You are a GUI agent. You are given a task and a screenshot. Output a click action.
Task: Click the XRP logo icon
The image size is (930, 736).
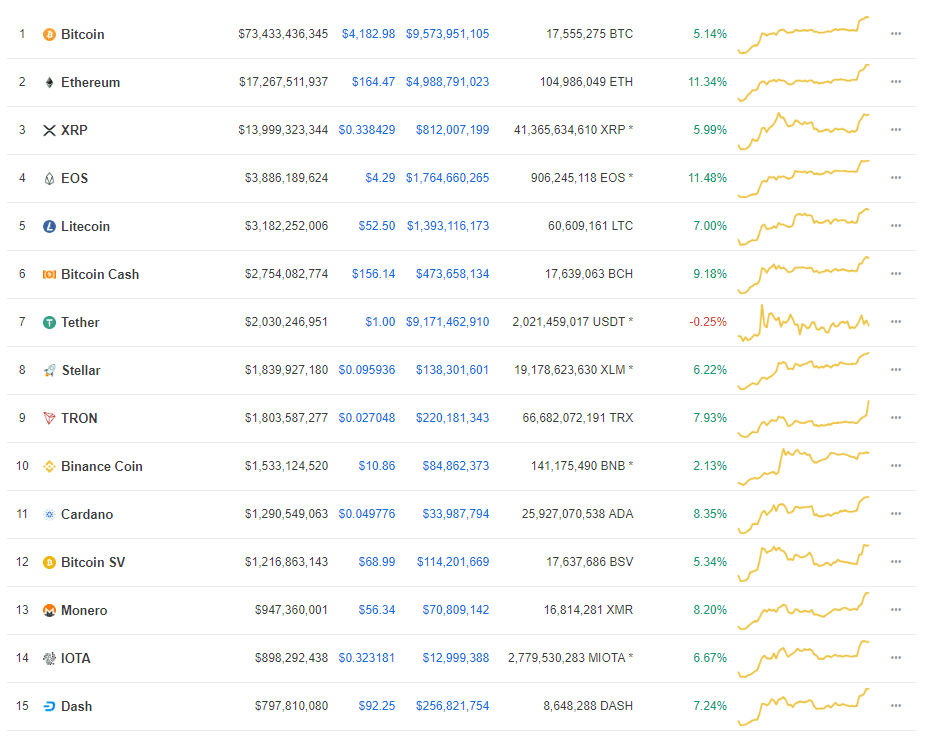pyautogui.click(x=49, y=130)
